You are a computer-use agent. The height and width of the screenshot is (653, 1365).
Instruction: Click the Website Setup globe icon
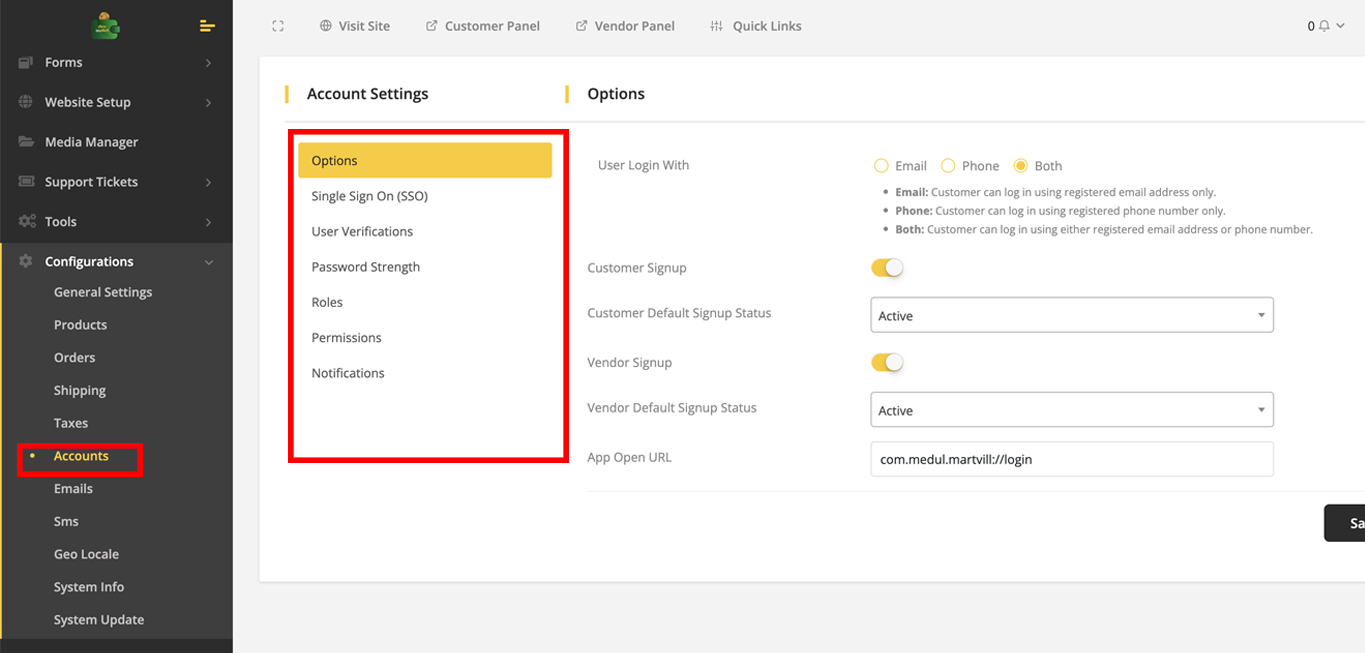tap(26, 102)
